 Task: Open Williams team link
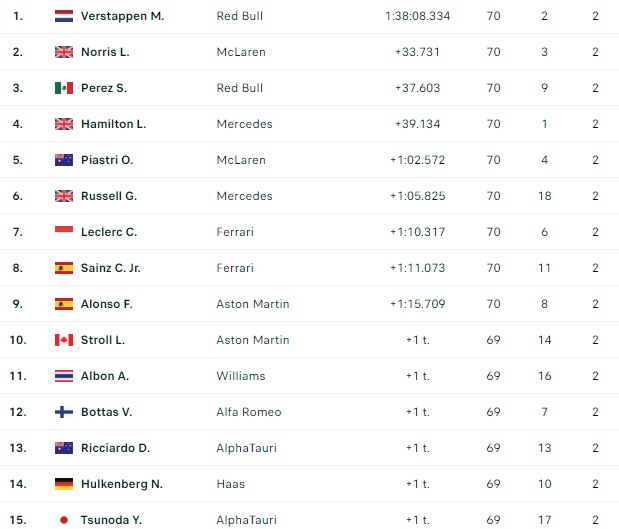(240, 376)
